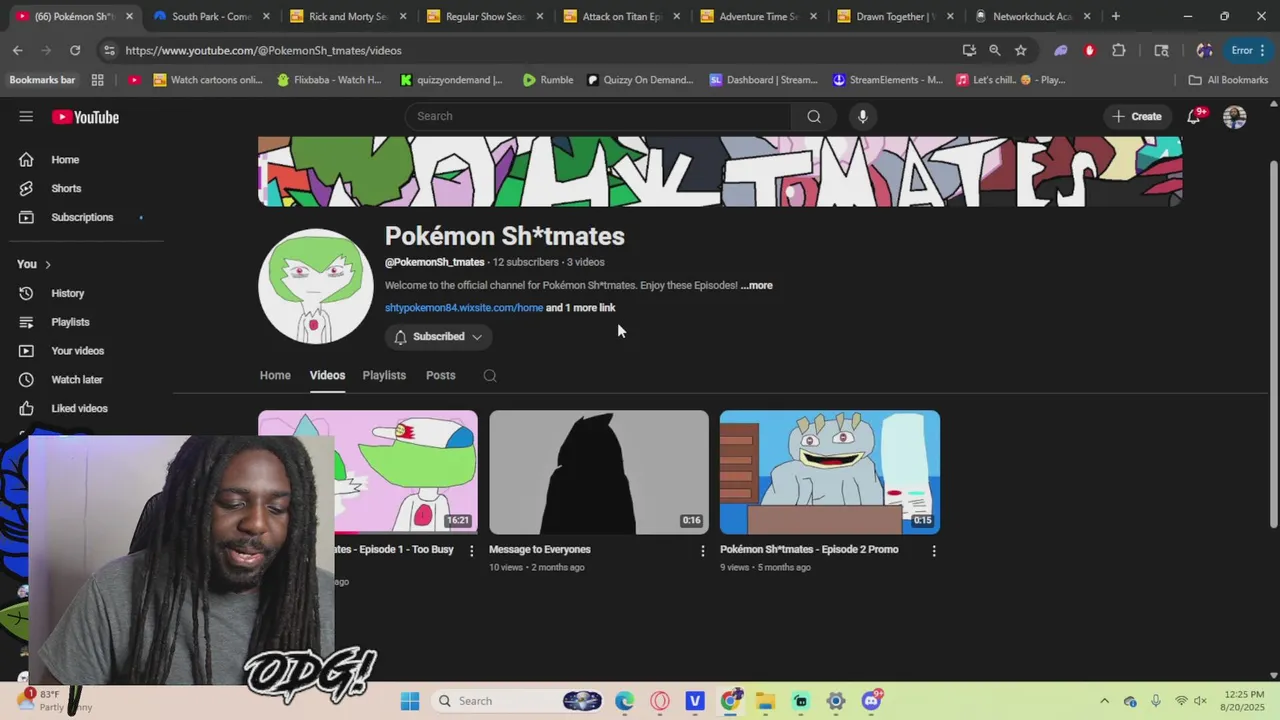Click the YouTube search input field
The width and height of the screenshot is (1280, 720).
click(598, 116)
